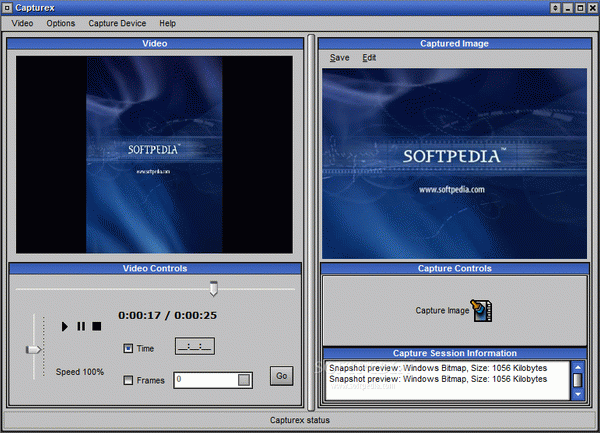Open the Options menu

(60, 23)
